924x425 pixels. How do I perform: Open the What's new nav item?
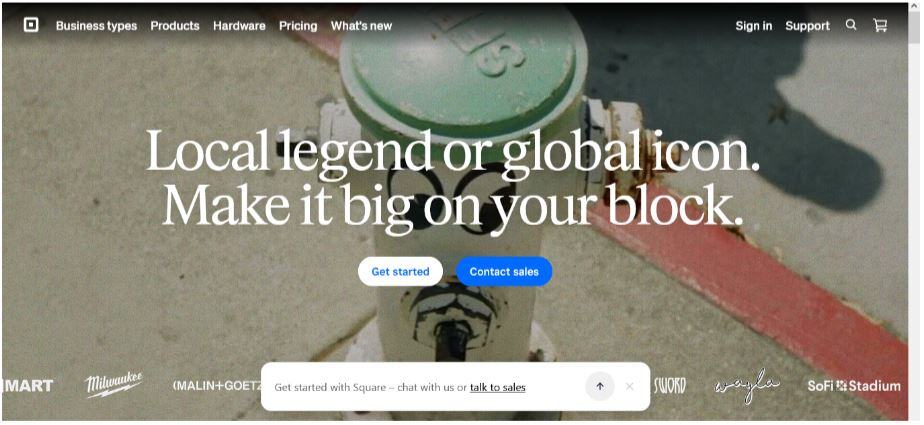coord(361,26)
